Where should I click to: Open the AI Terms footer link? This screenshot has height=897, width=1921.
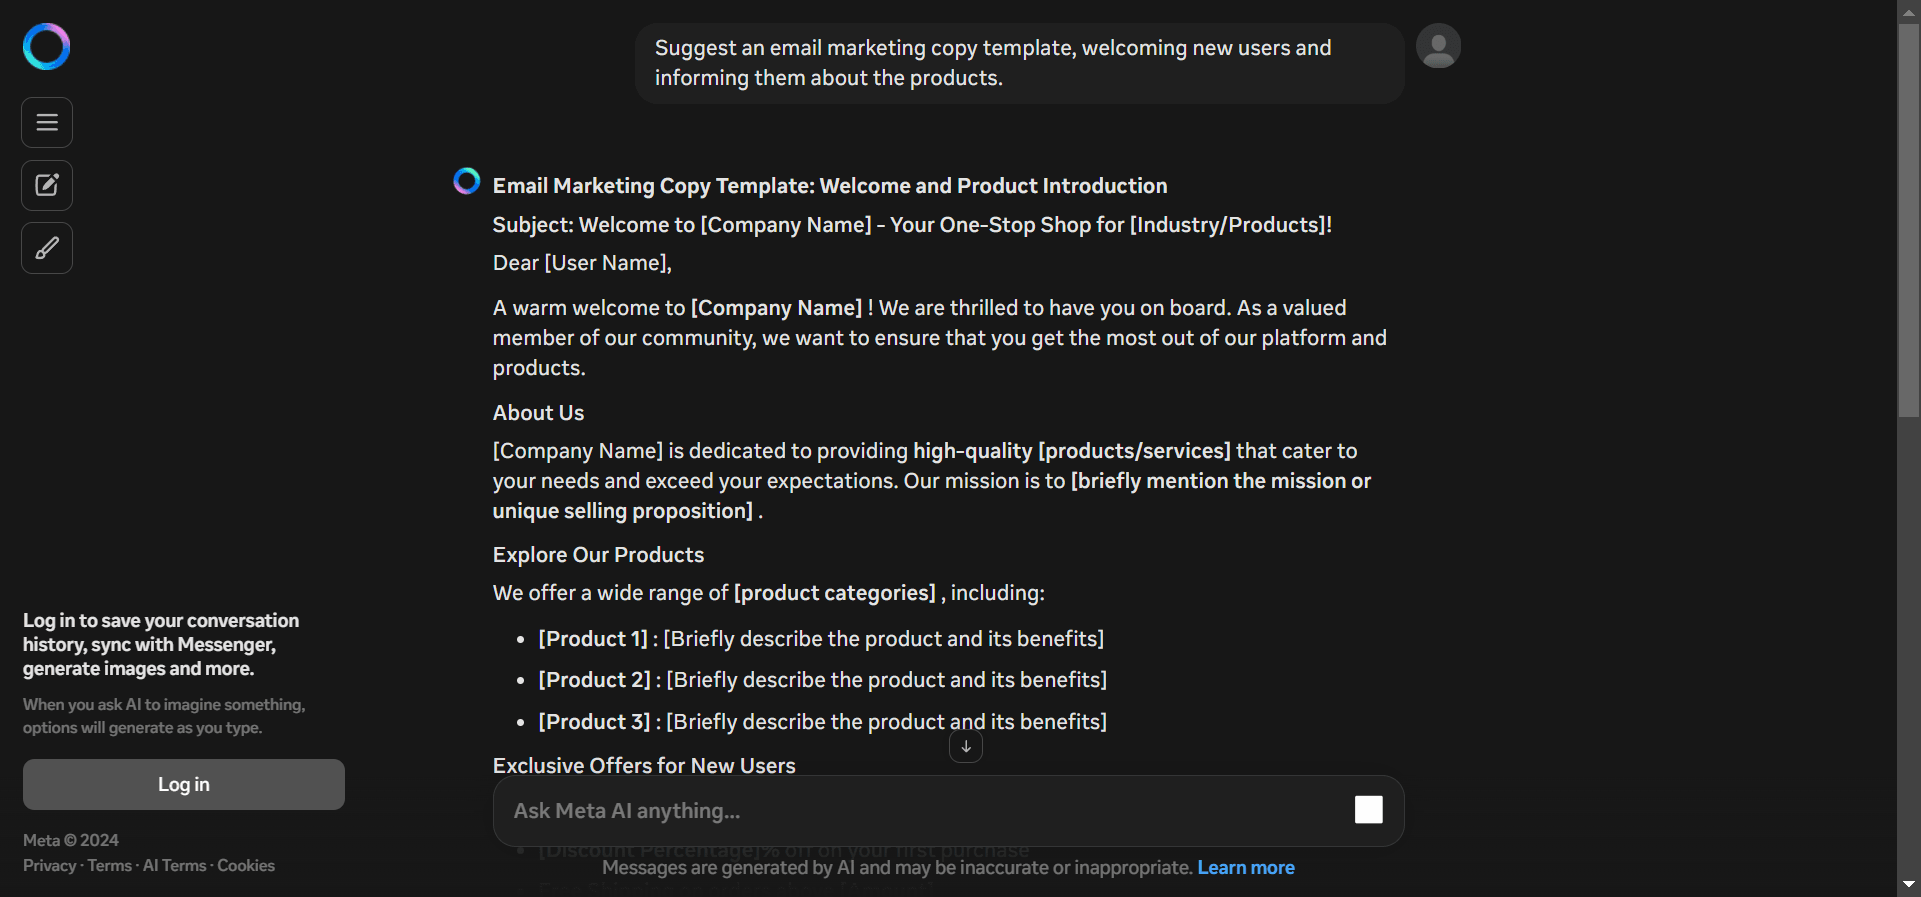click(174, 866)
